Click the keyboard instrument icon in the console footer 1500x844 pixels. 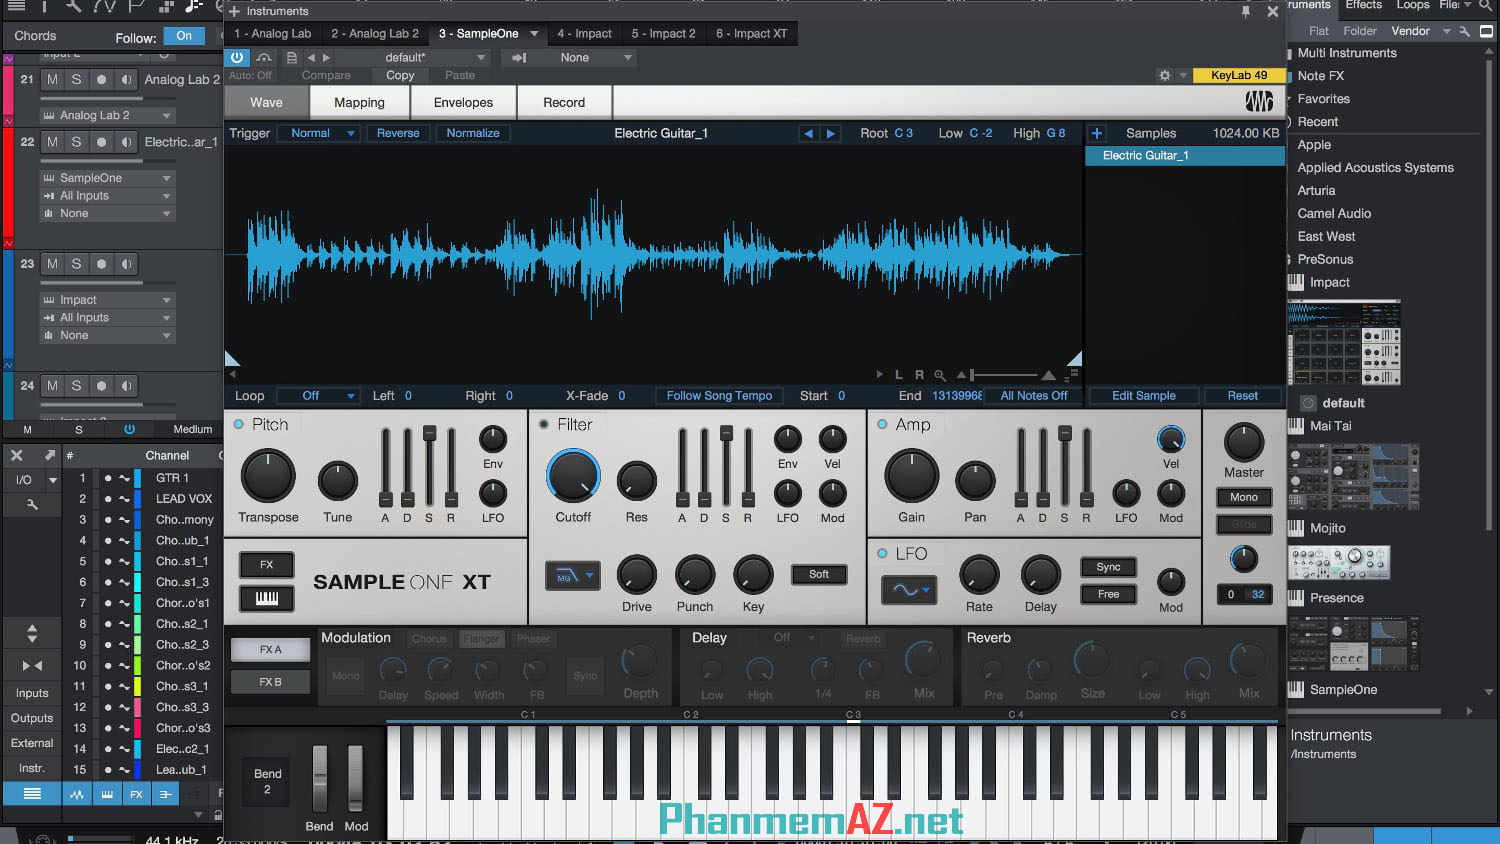point(107,793)
